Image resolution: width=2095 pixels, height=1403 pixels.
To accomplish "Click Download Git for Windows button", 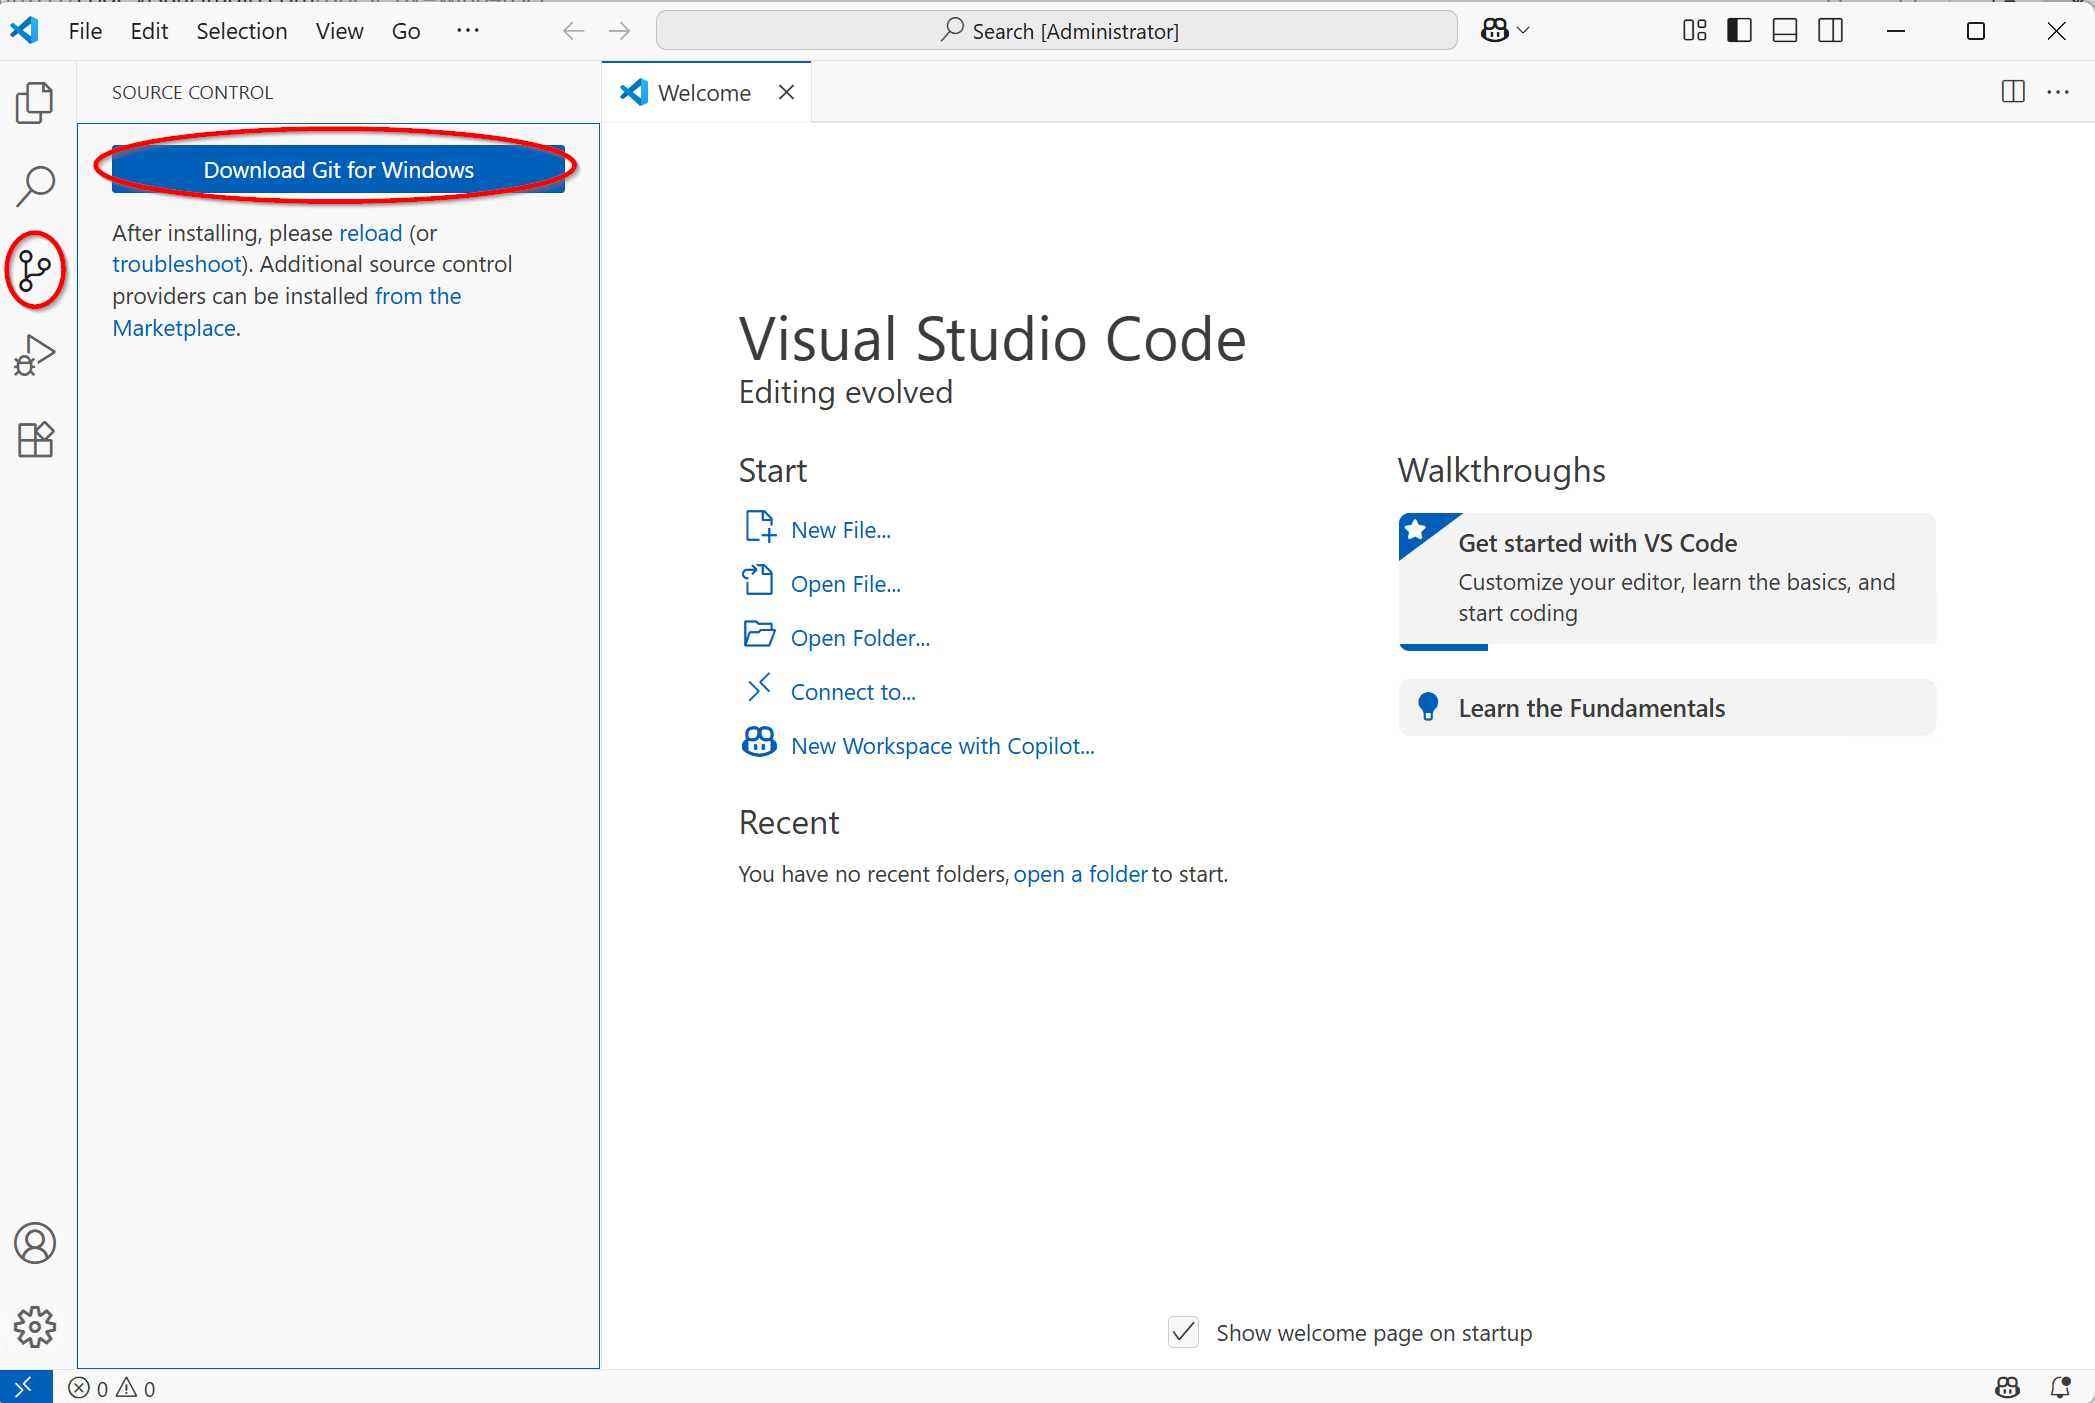I will click(338, 169).
